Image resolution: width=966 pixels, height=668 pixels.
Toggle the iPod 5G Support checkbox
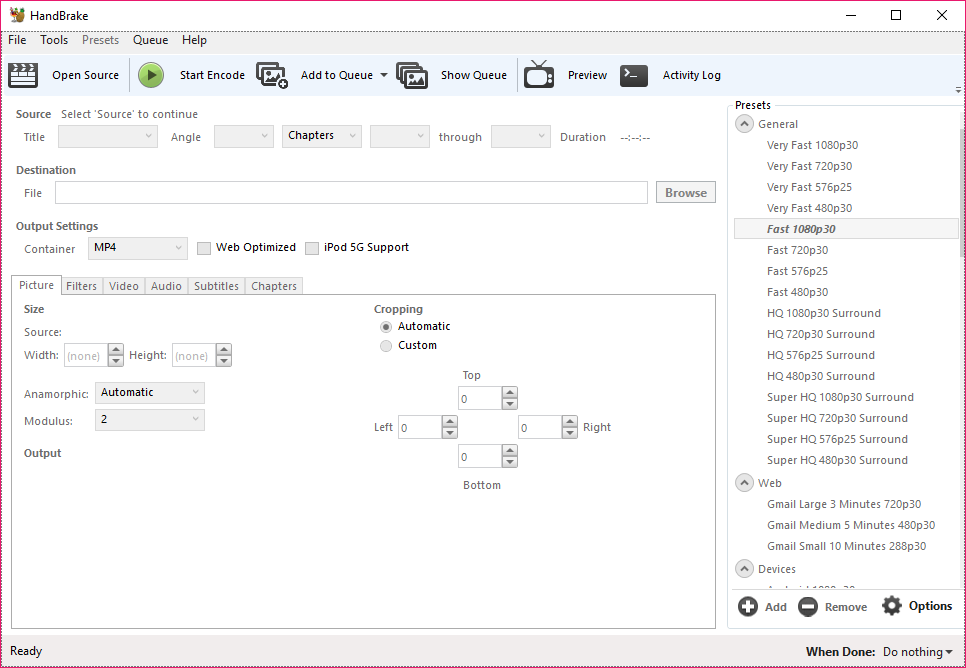312,248
